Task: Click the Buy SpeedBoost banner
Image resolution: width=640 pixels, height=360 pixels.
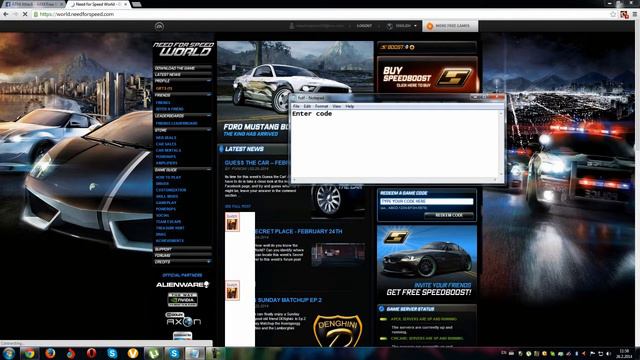Action: click(427, 74)
